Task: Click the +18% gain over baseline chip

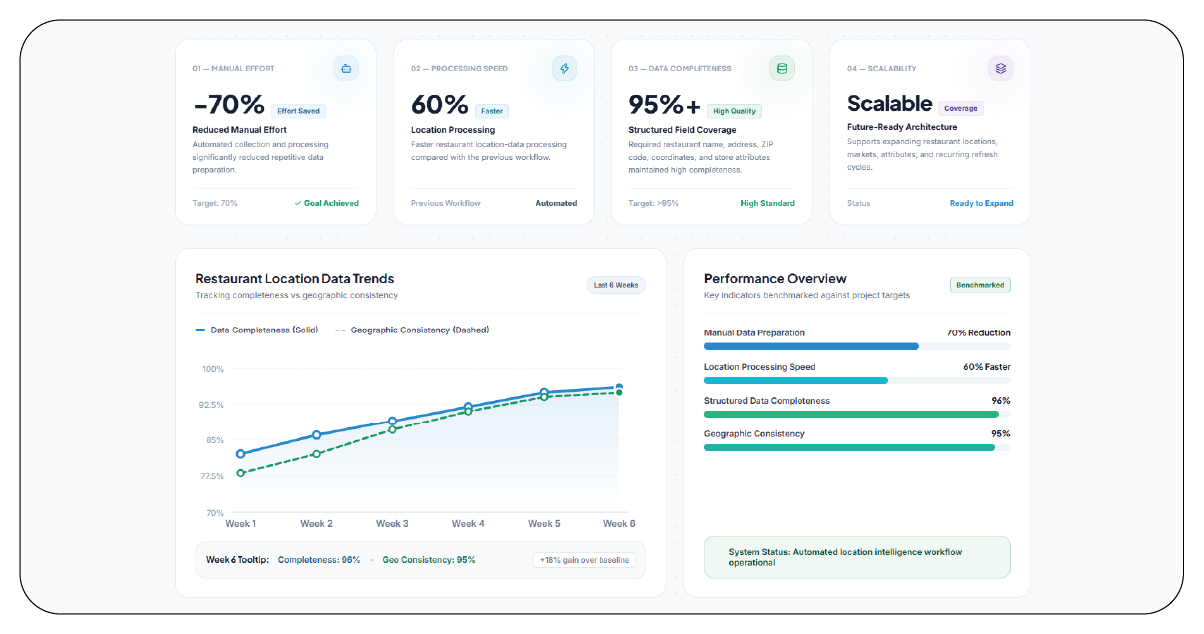Action: 584,560
